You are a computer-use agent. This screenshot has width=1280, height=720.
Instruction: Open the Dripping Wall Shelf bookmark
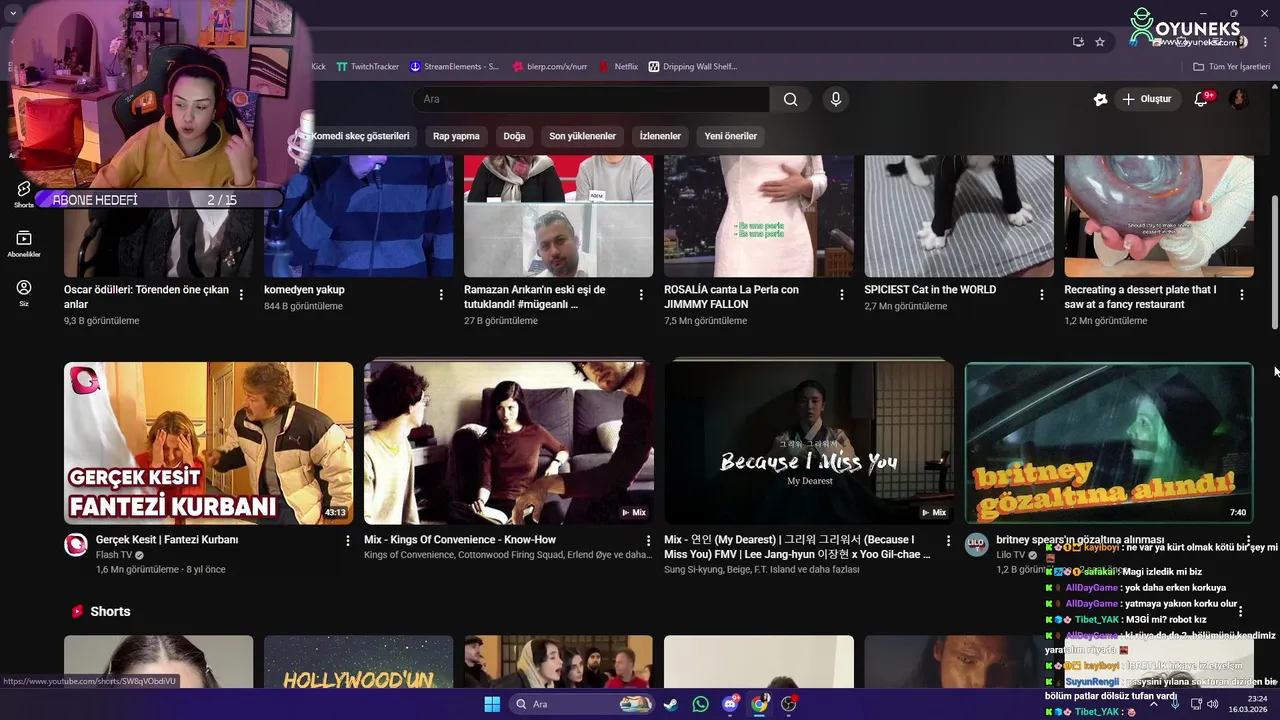click(x=693, y=67)
